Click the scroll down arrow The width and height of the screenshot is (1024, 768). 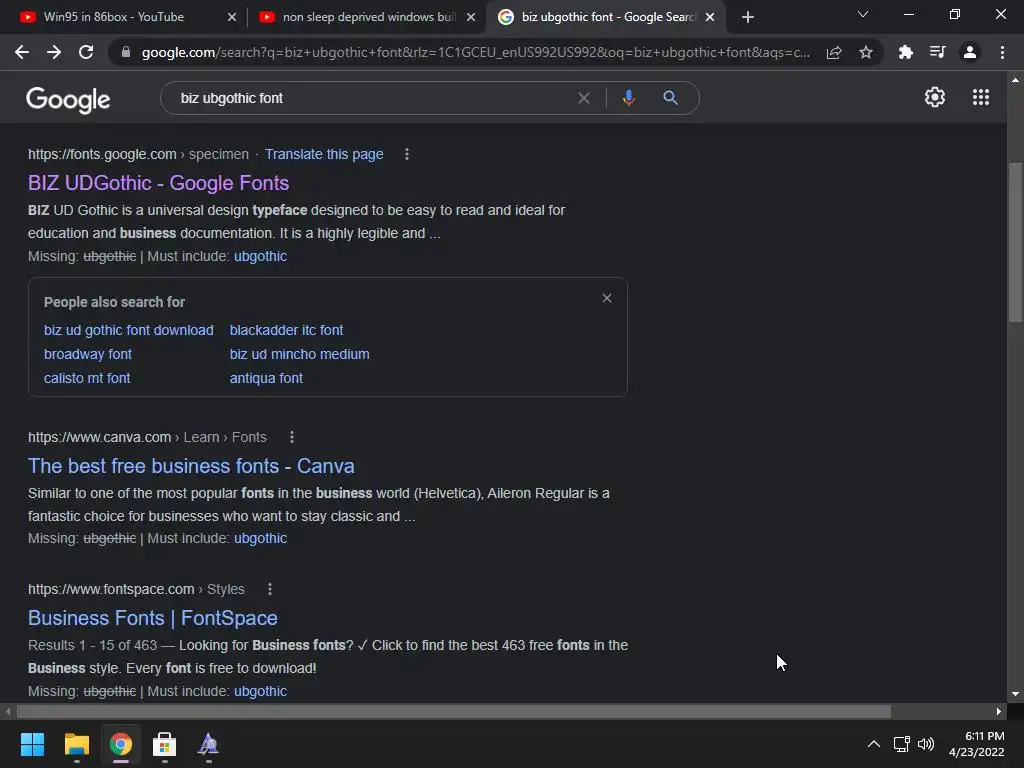[1015, 694]
